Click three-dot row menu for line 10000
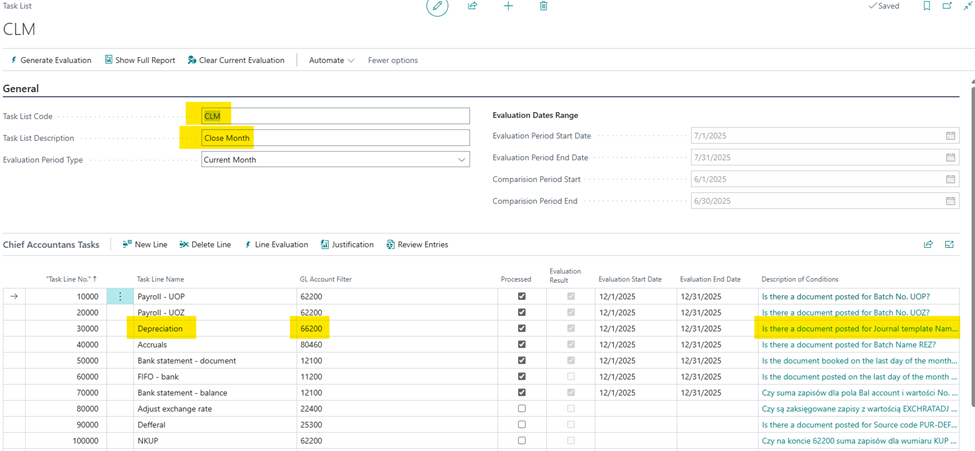Viewport: 975px width, 451px height. [x=120, y=297]
